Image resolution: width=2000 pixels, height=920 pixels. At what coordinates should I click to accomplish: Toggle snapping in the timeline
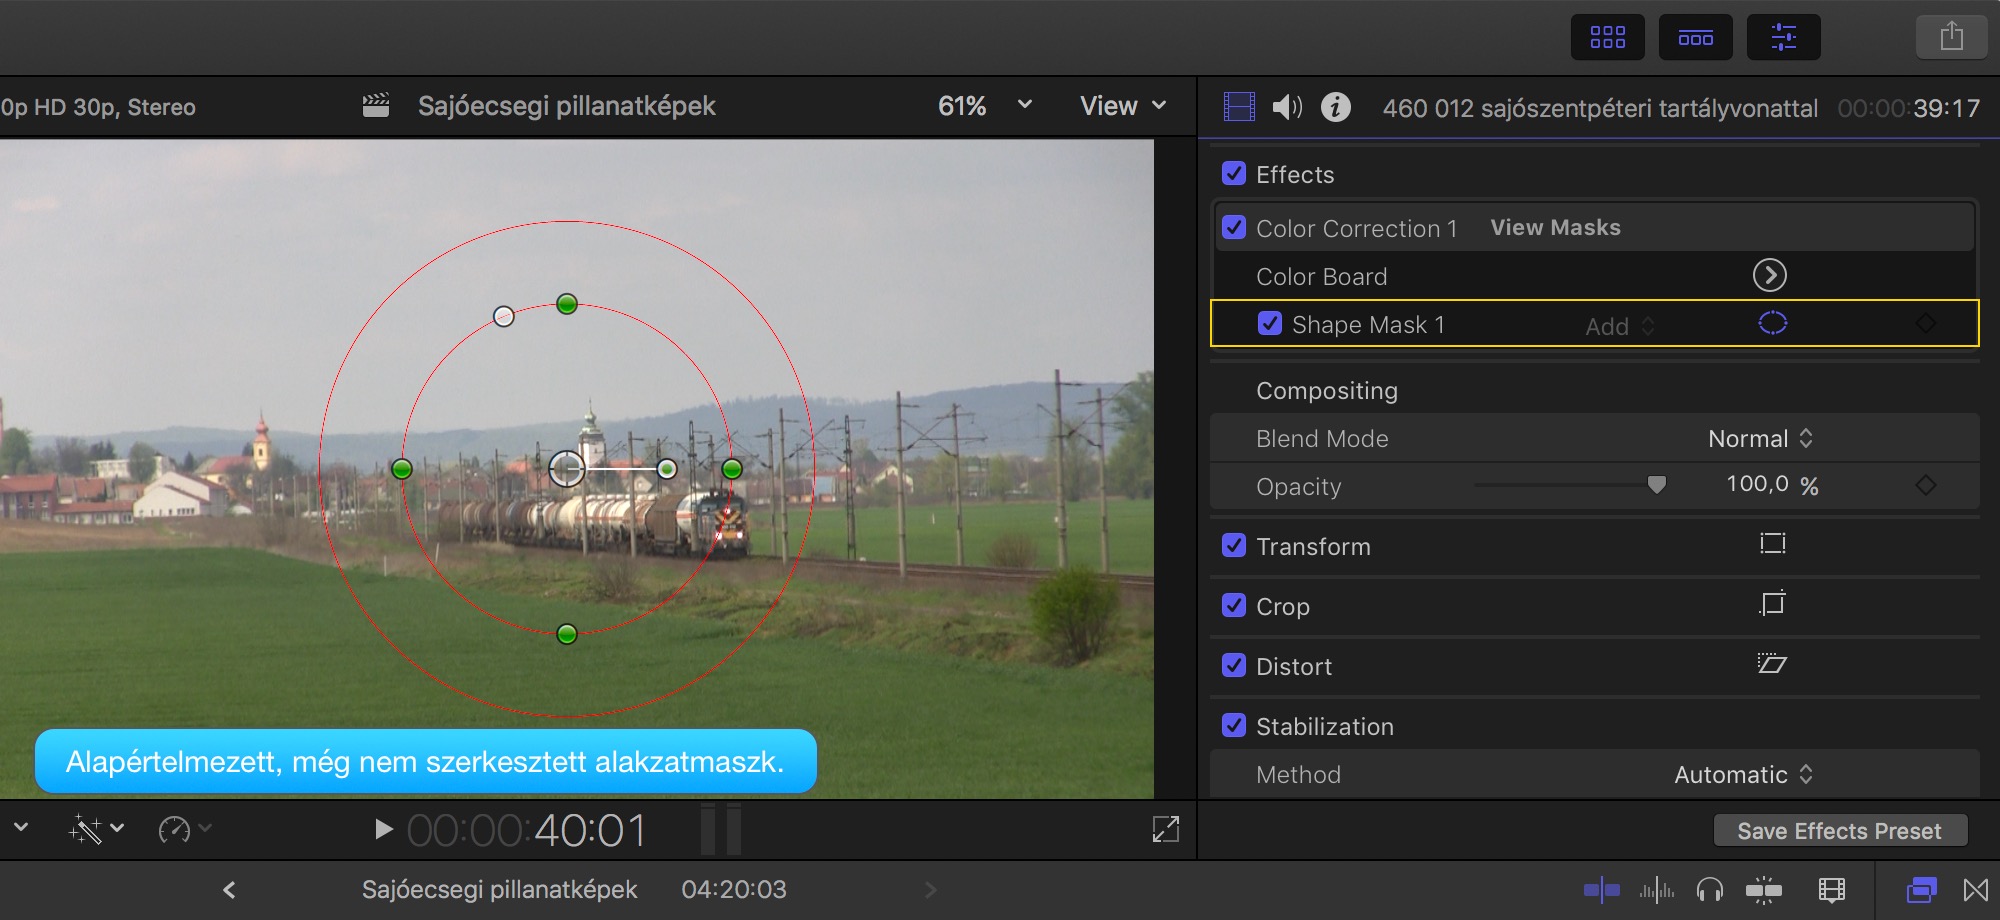pyautogui.click(x=1764, y=889)
